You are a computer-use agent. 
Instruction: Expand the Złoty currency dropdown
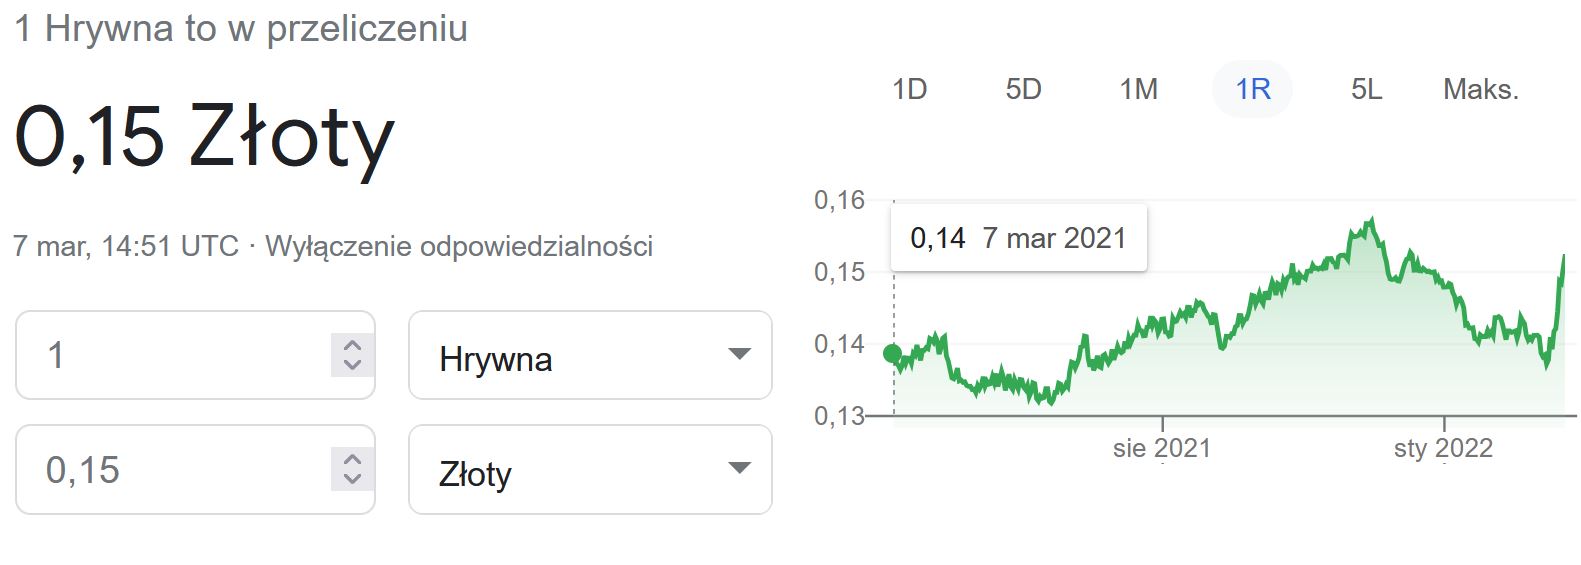click(x=590, y=470)
